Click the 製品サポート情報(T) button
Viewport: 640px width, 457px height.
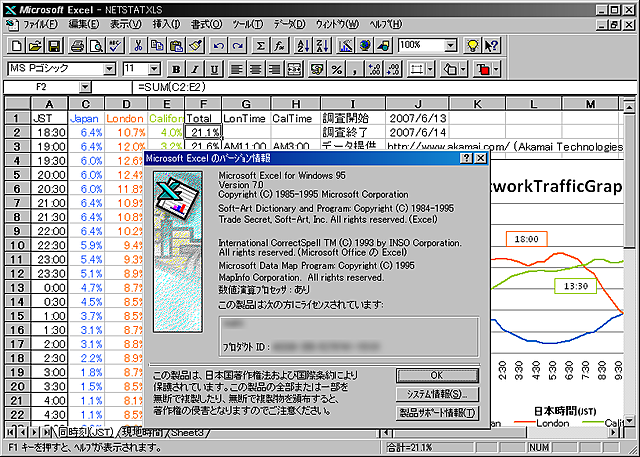pos(437,413)
